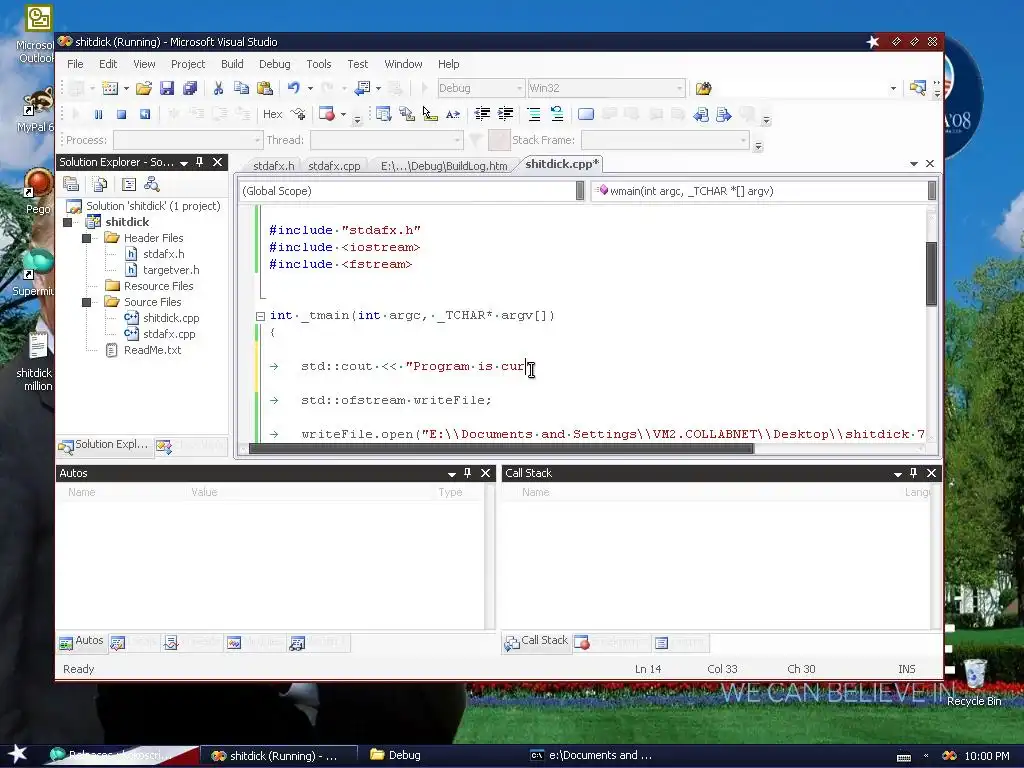
Task: Open Recycle Bin on the desktop
Action: (974, 683)
